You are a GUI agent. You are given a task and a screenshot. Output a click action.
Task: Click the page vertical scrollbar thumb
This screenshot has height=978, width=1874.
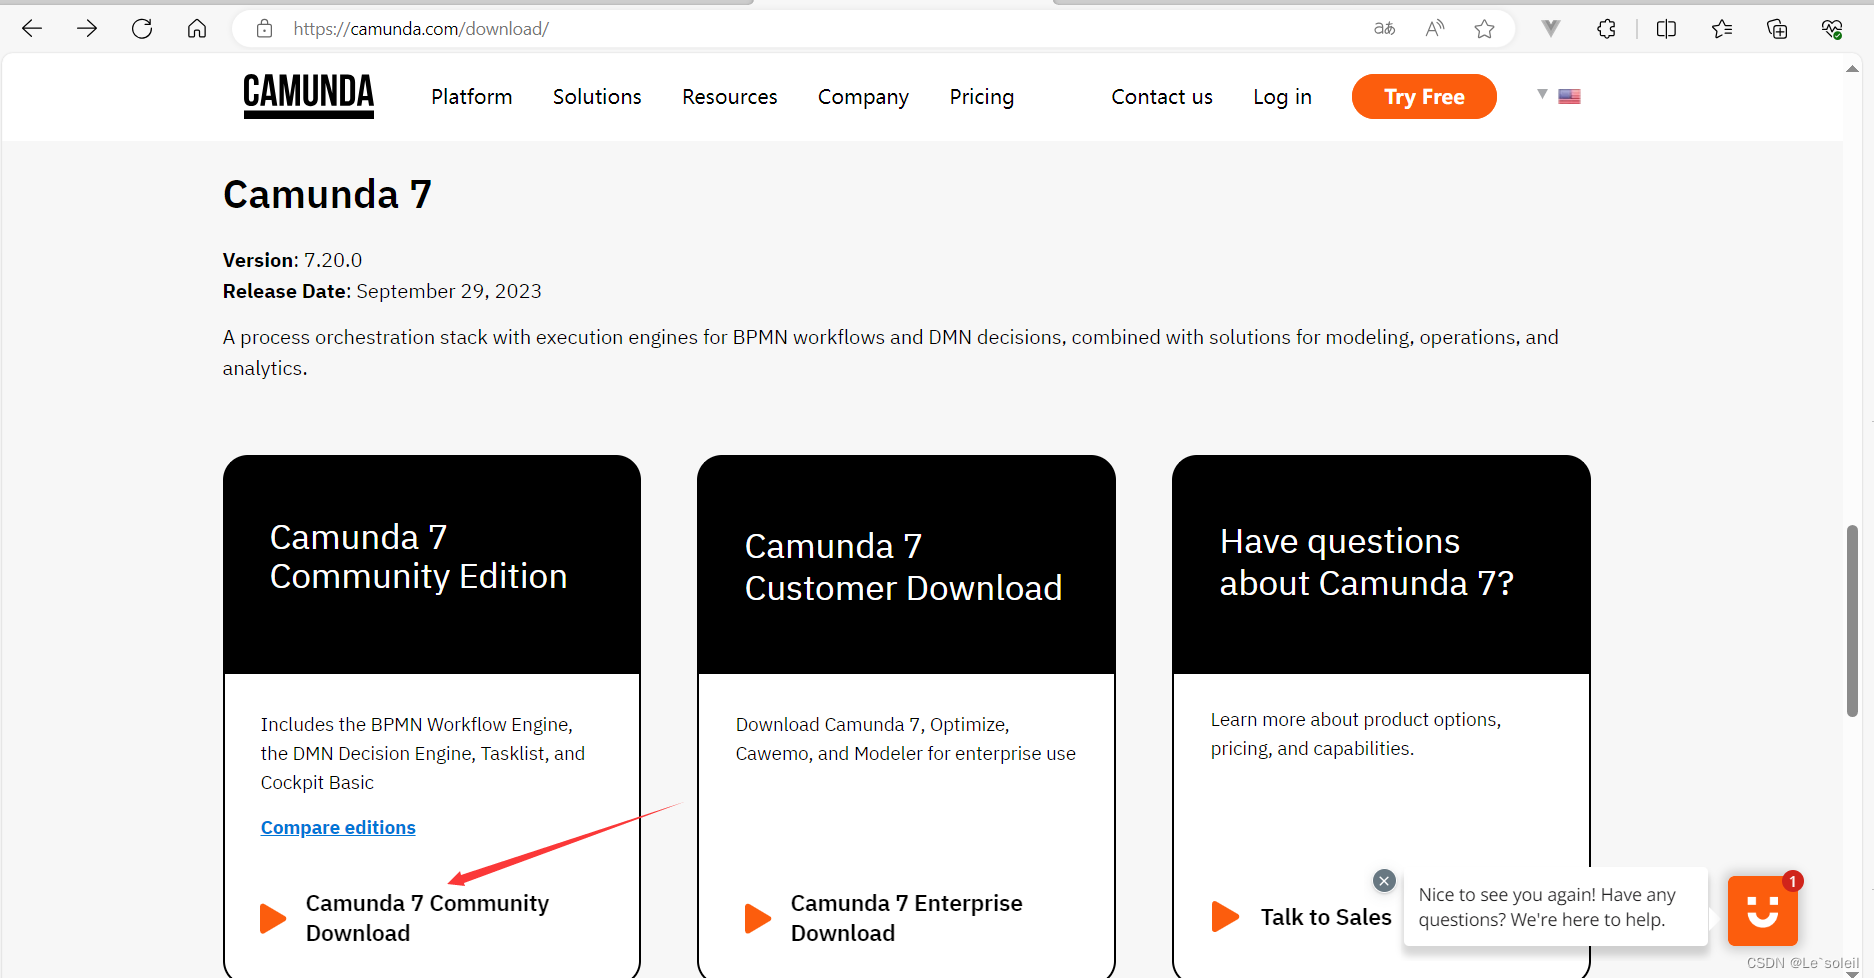click(x=1852, y=620)
